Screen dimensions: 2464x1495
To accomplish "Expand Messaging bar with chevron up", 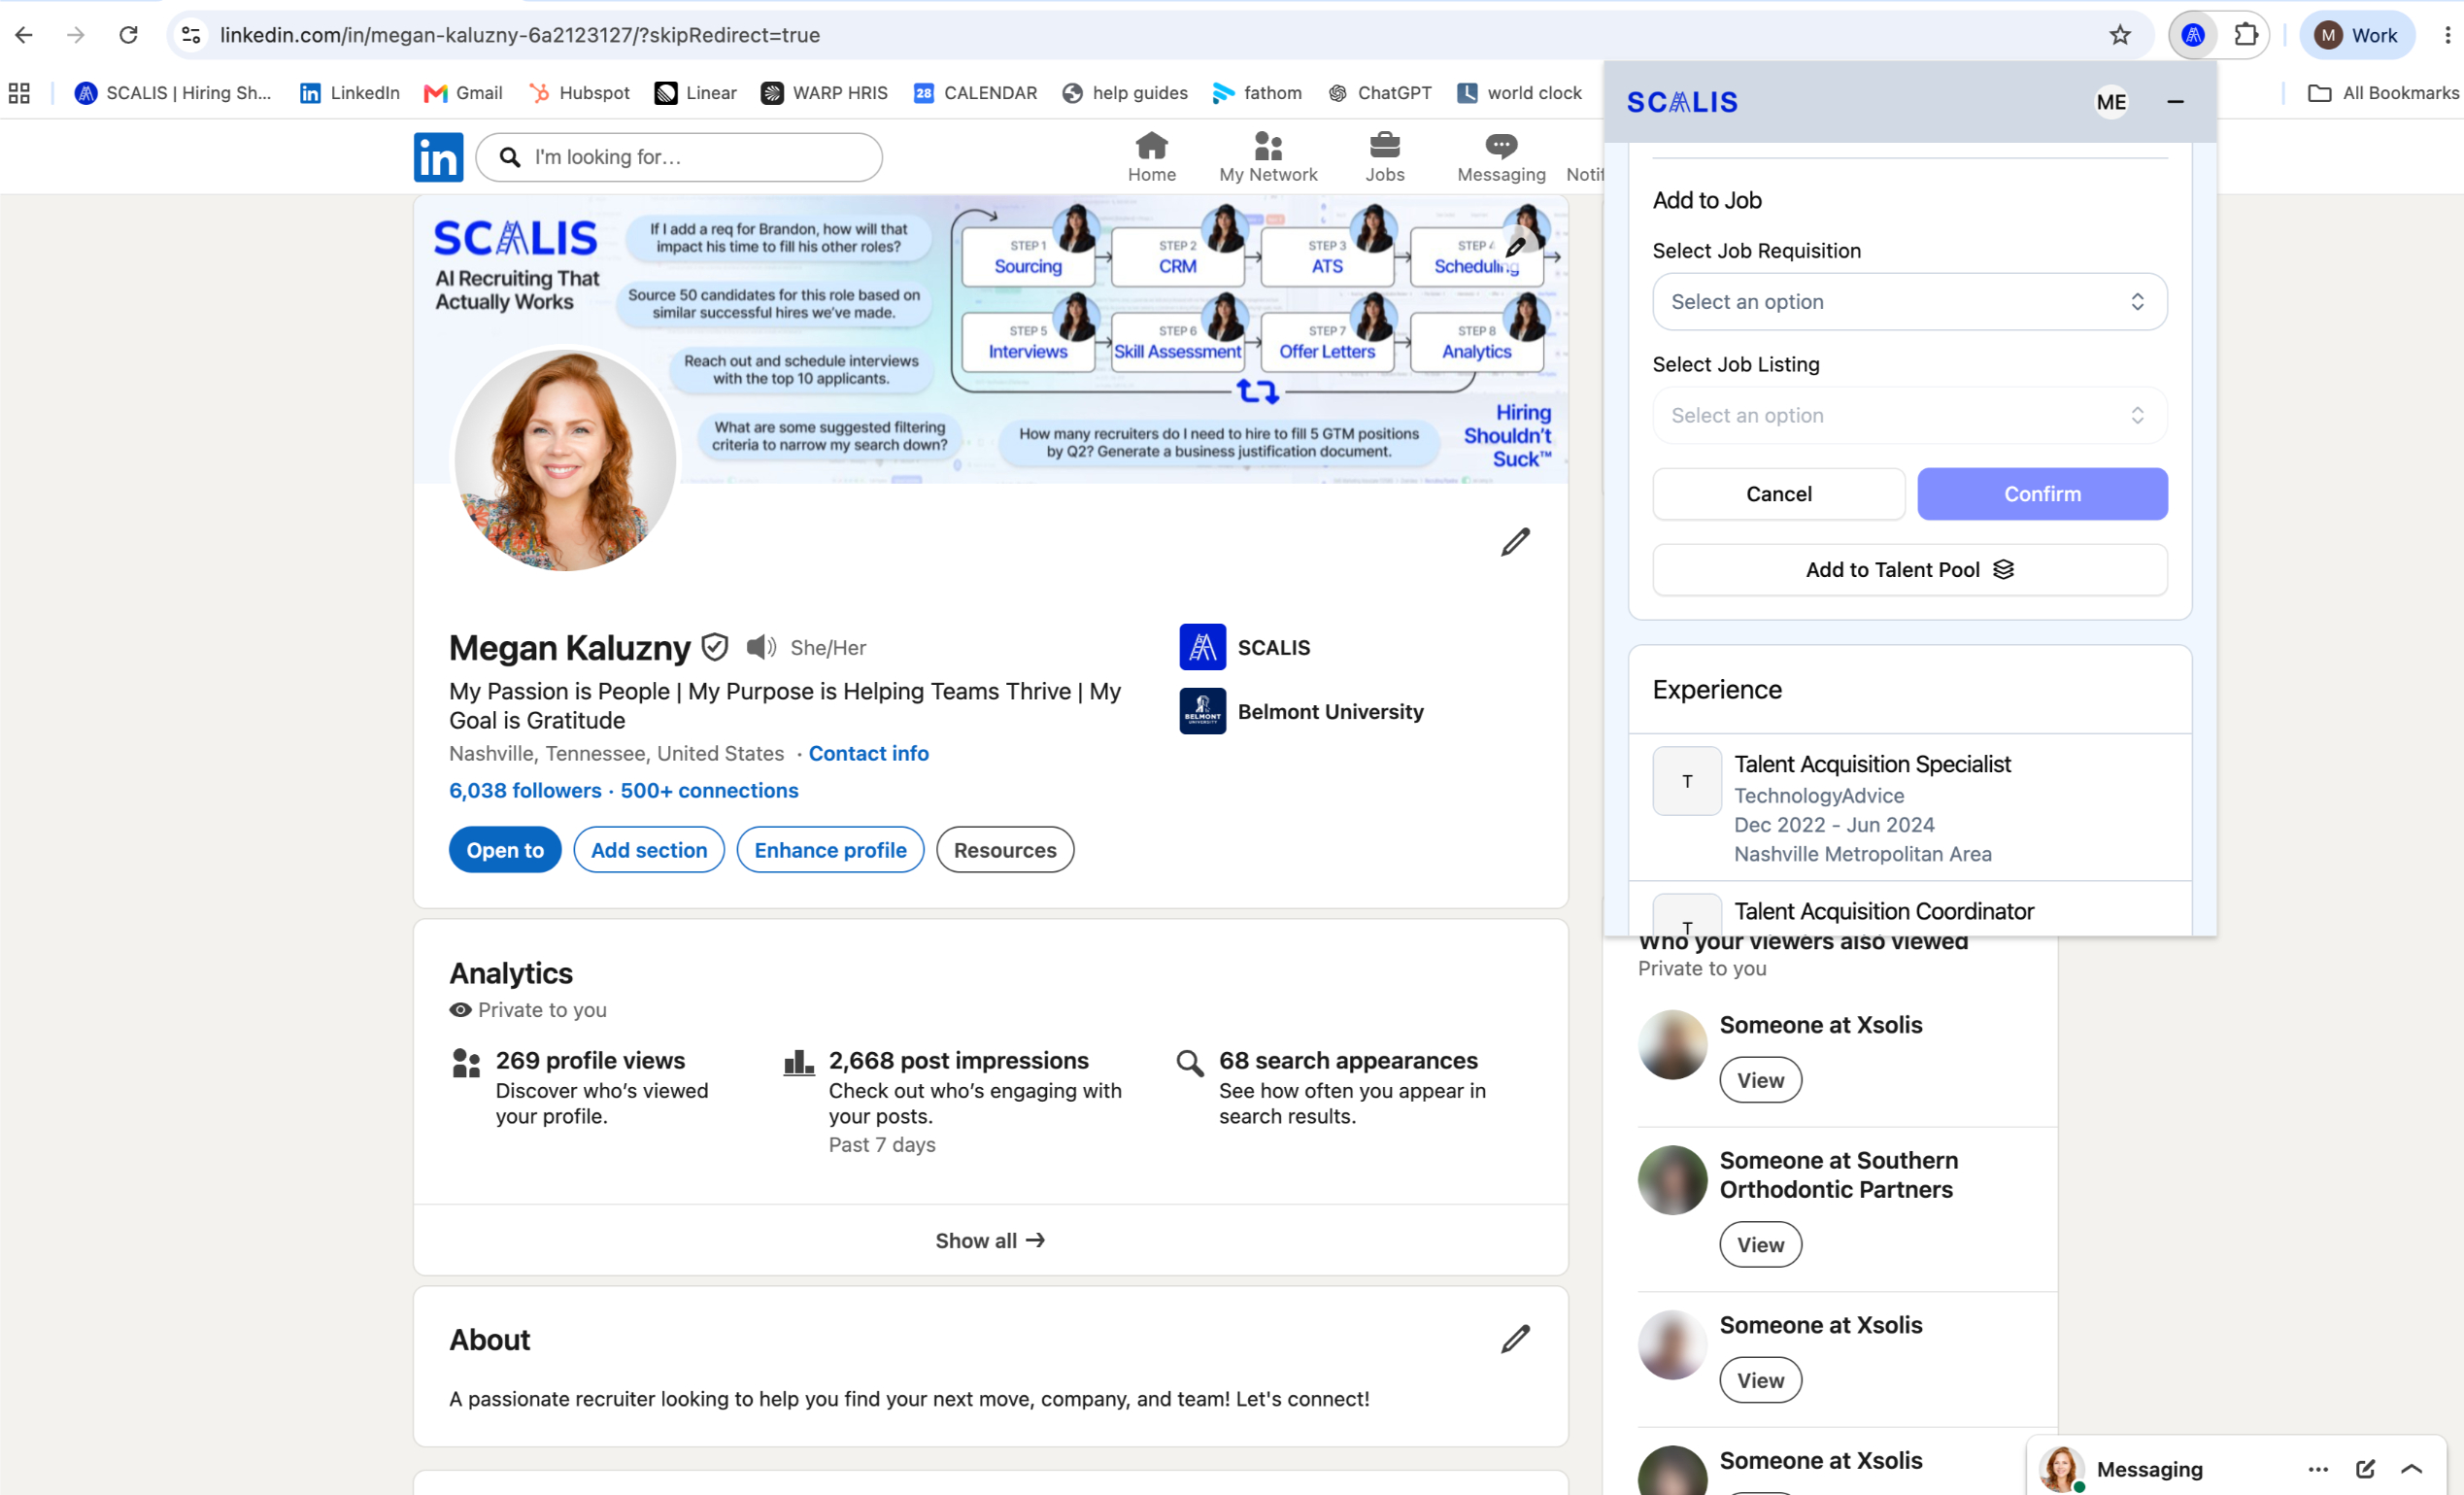I will tap(2411, 1469).
